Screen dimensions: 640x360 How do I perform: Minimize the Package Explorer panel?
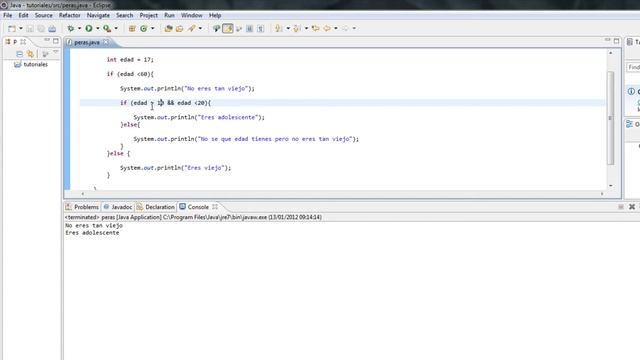click(x=47, y=40)
